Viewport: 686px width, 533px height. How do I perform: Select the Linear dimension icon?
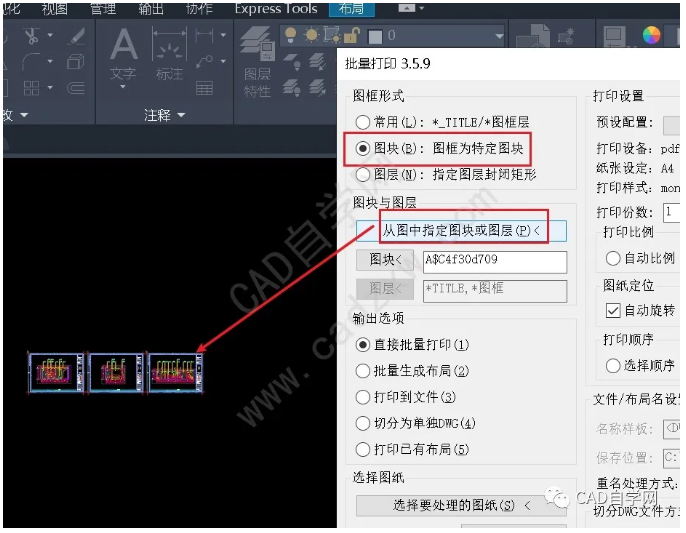[204, 35]
